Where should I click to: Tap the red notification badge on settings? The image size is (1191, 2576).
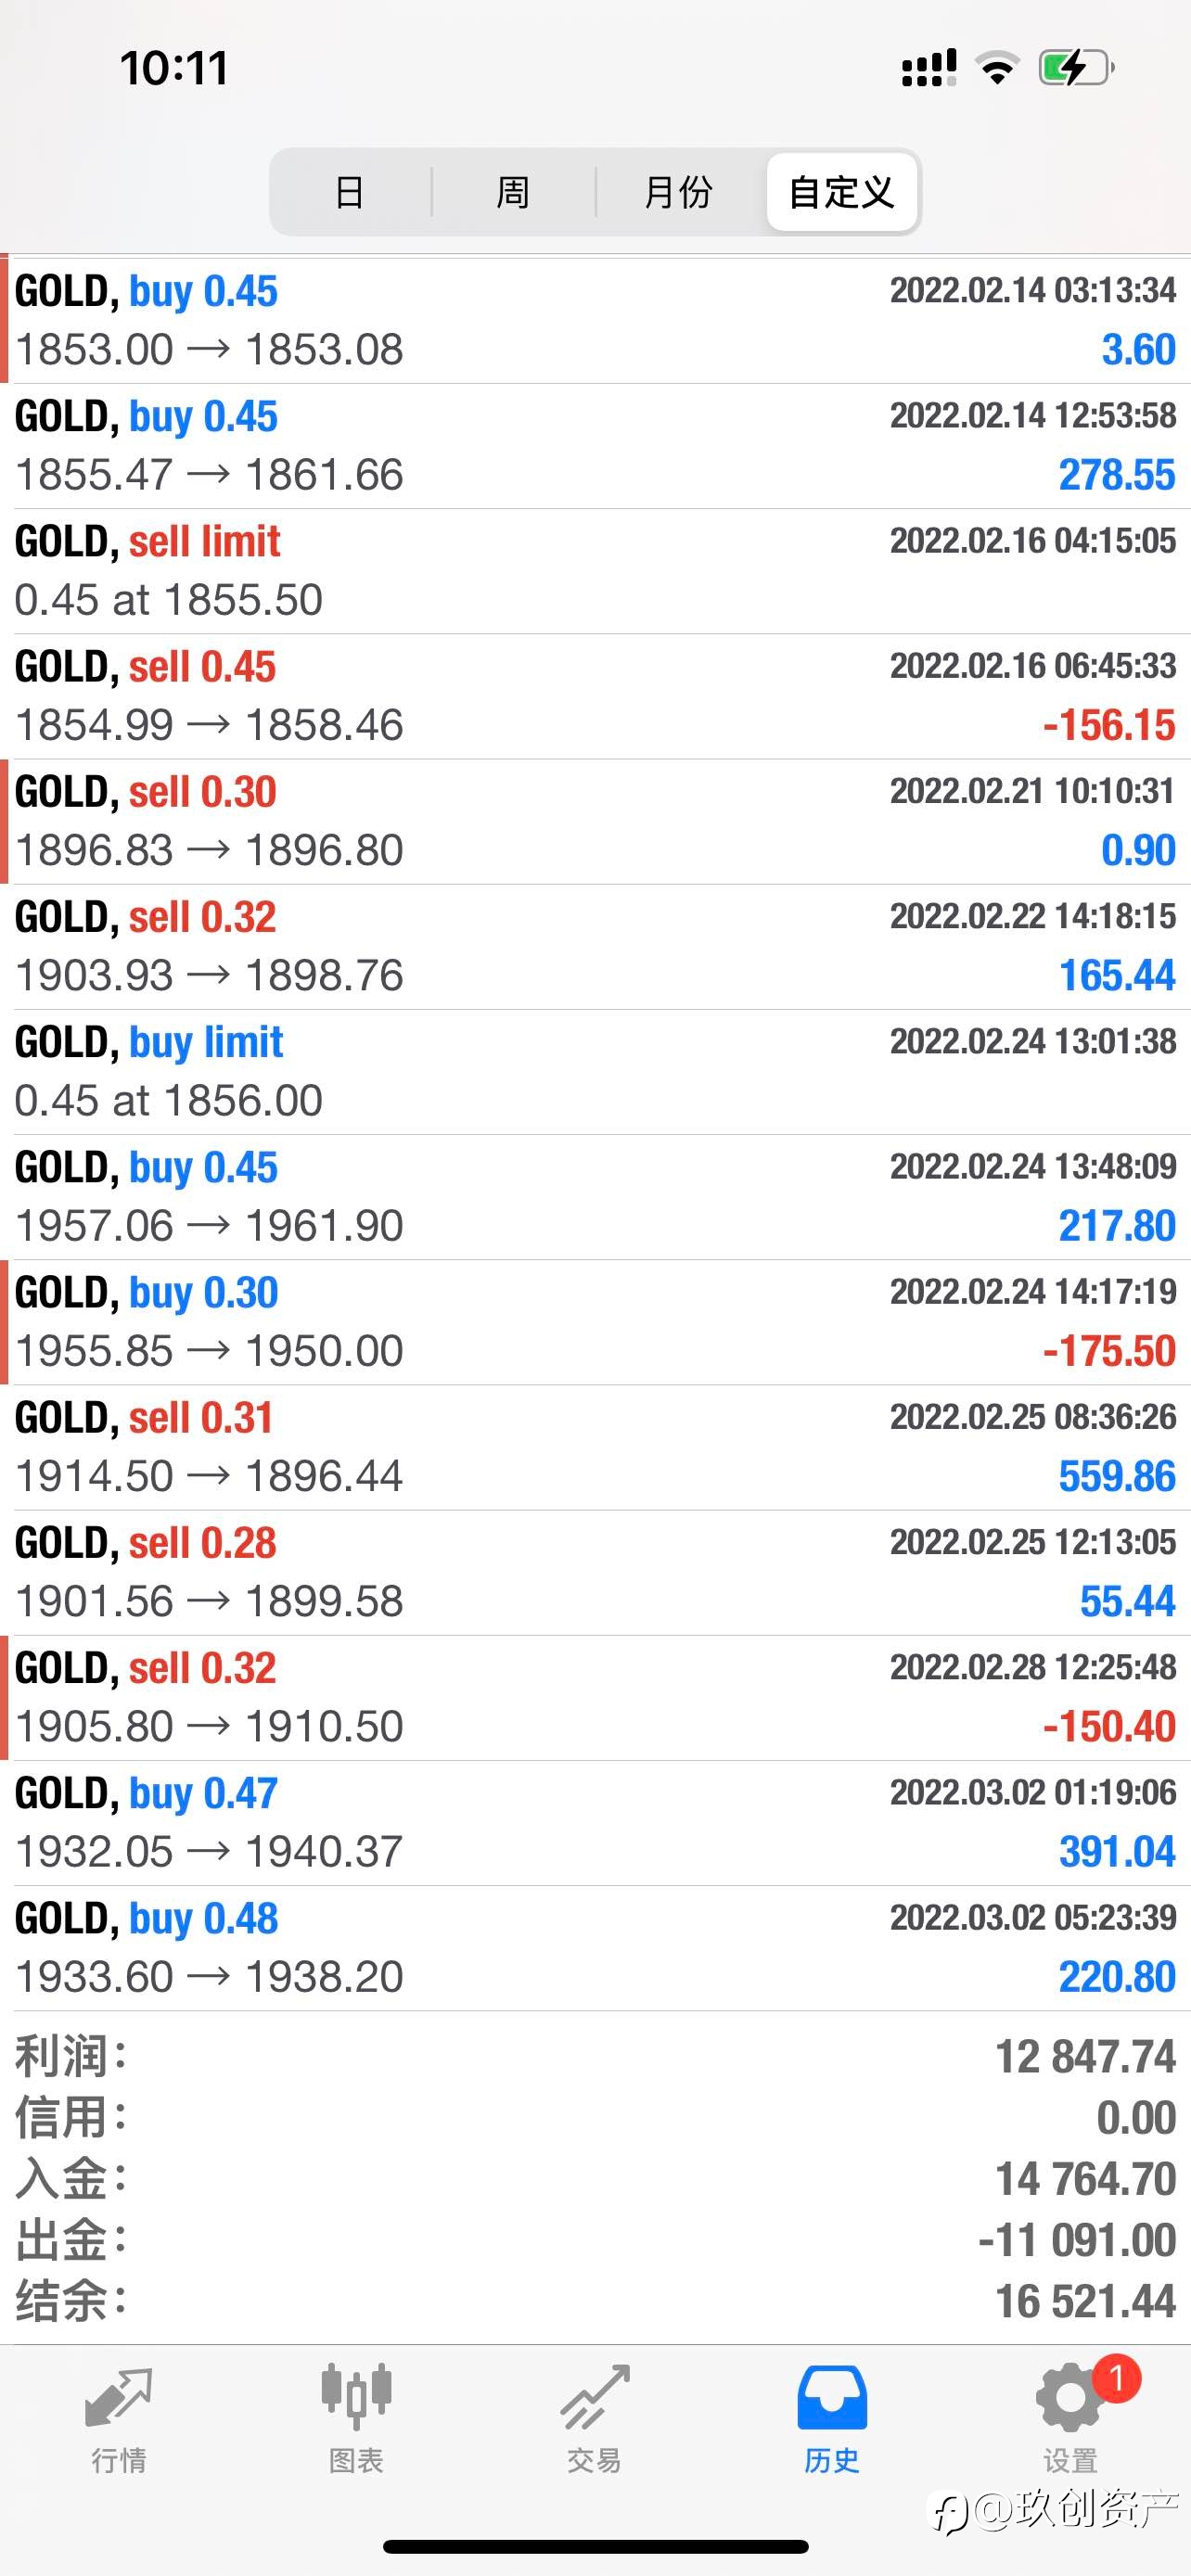coord(1116,2379)
